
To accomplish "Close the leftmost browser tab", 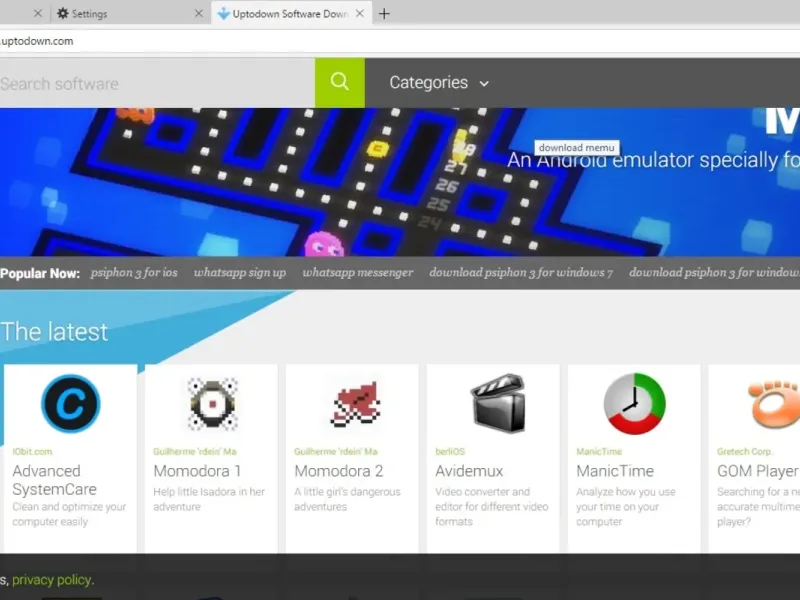I will tap(38, 14).
